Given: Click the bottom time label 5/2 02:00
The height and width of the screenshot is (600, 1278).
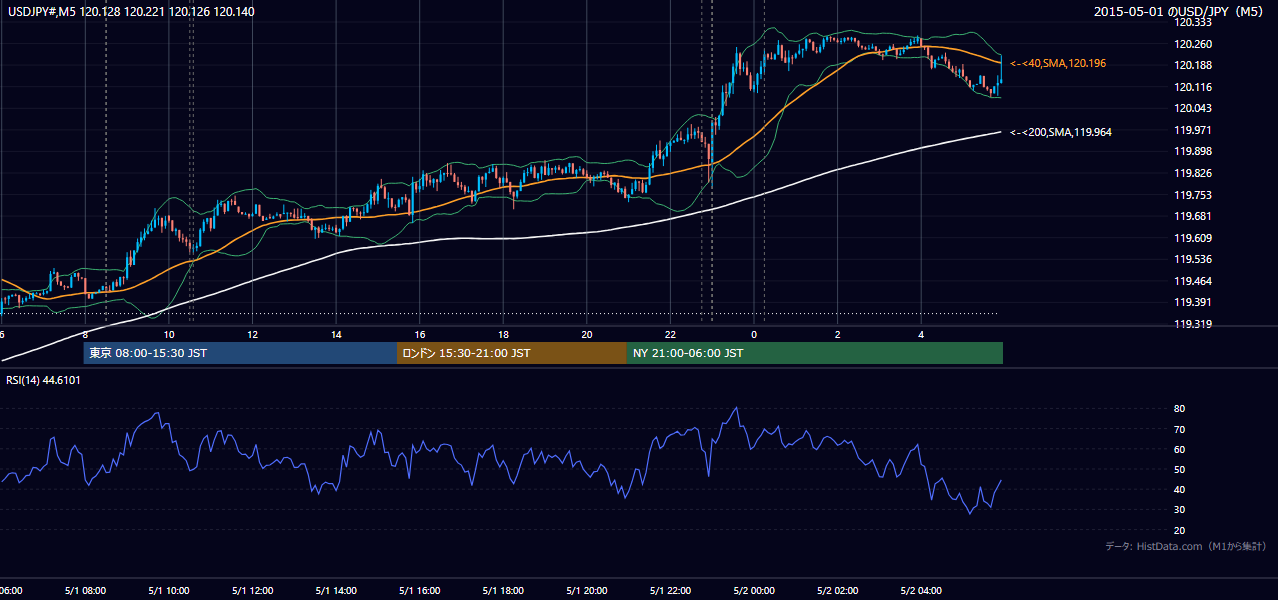Looking at the screenshot, I should pos(838,591).
